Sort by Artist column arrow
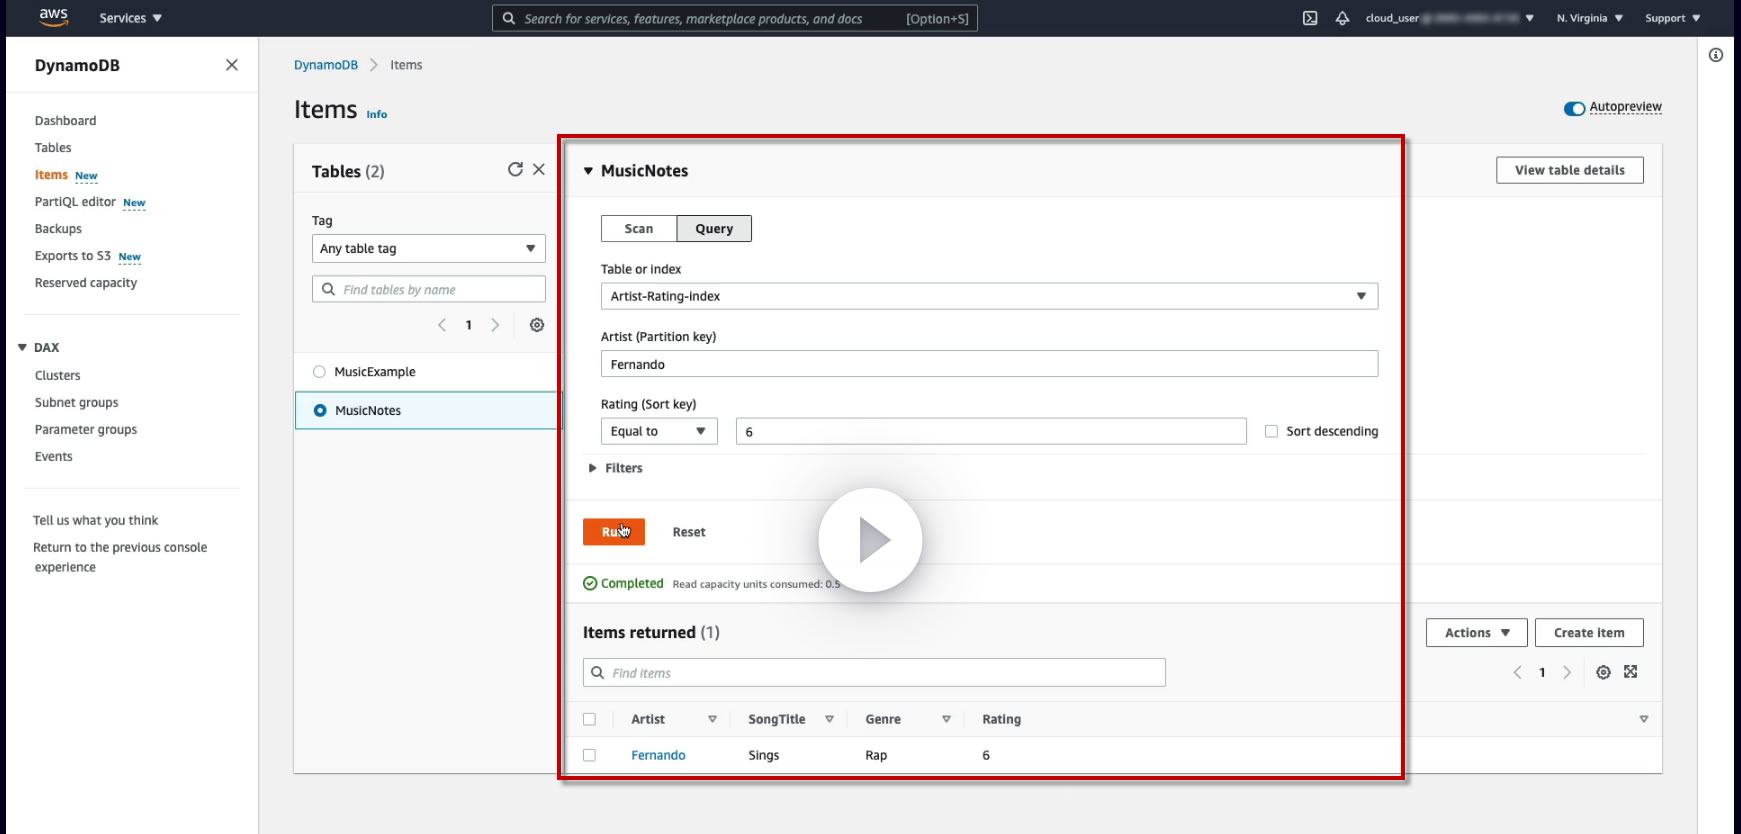The height and width of the screenshot is (834, 1741). coord(712,719)
